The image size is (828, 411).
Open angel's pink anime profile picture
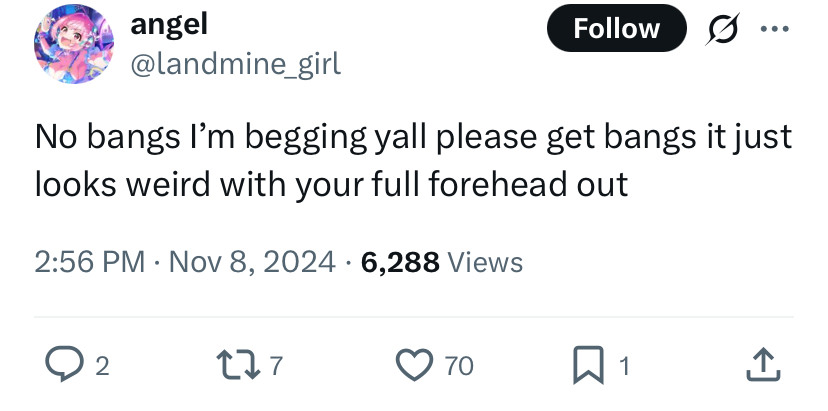click(74, 43)
